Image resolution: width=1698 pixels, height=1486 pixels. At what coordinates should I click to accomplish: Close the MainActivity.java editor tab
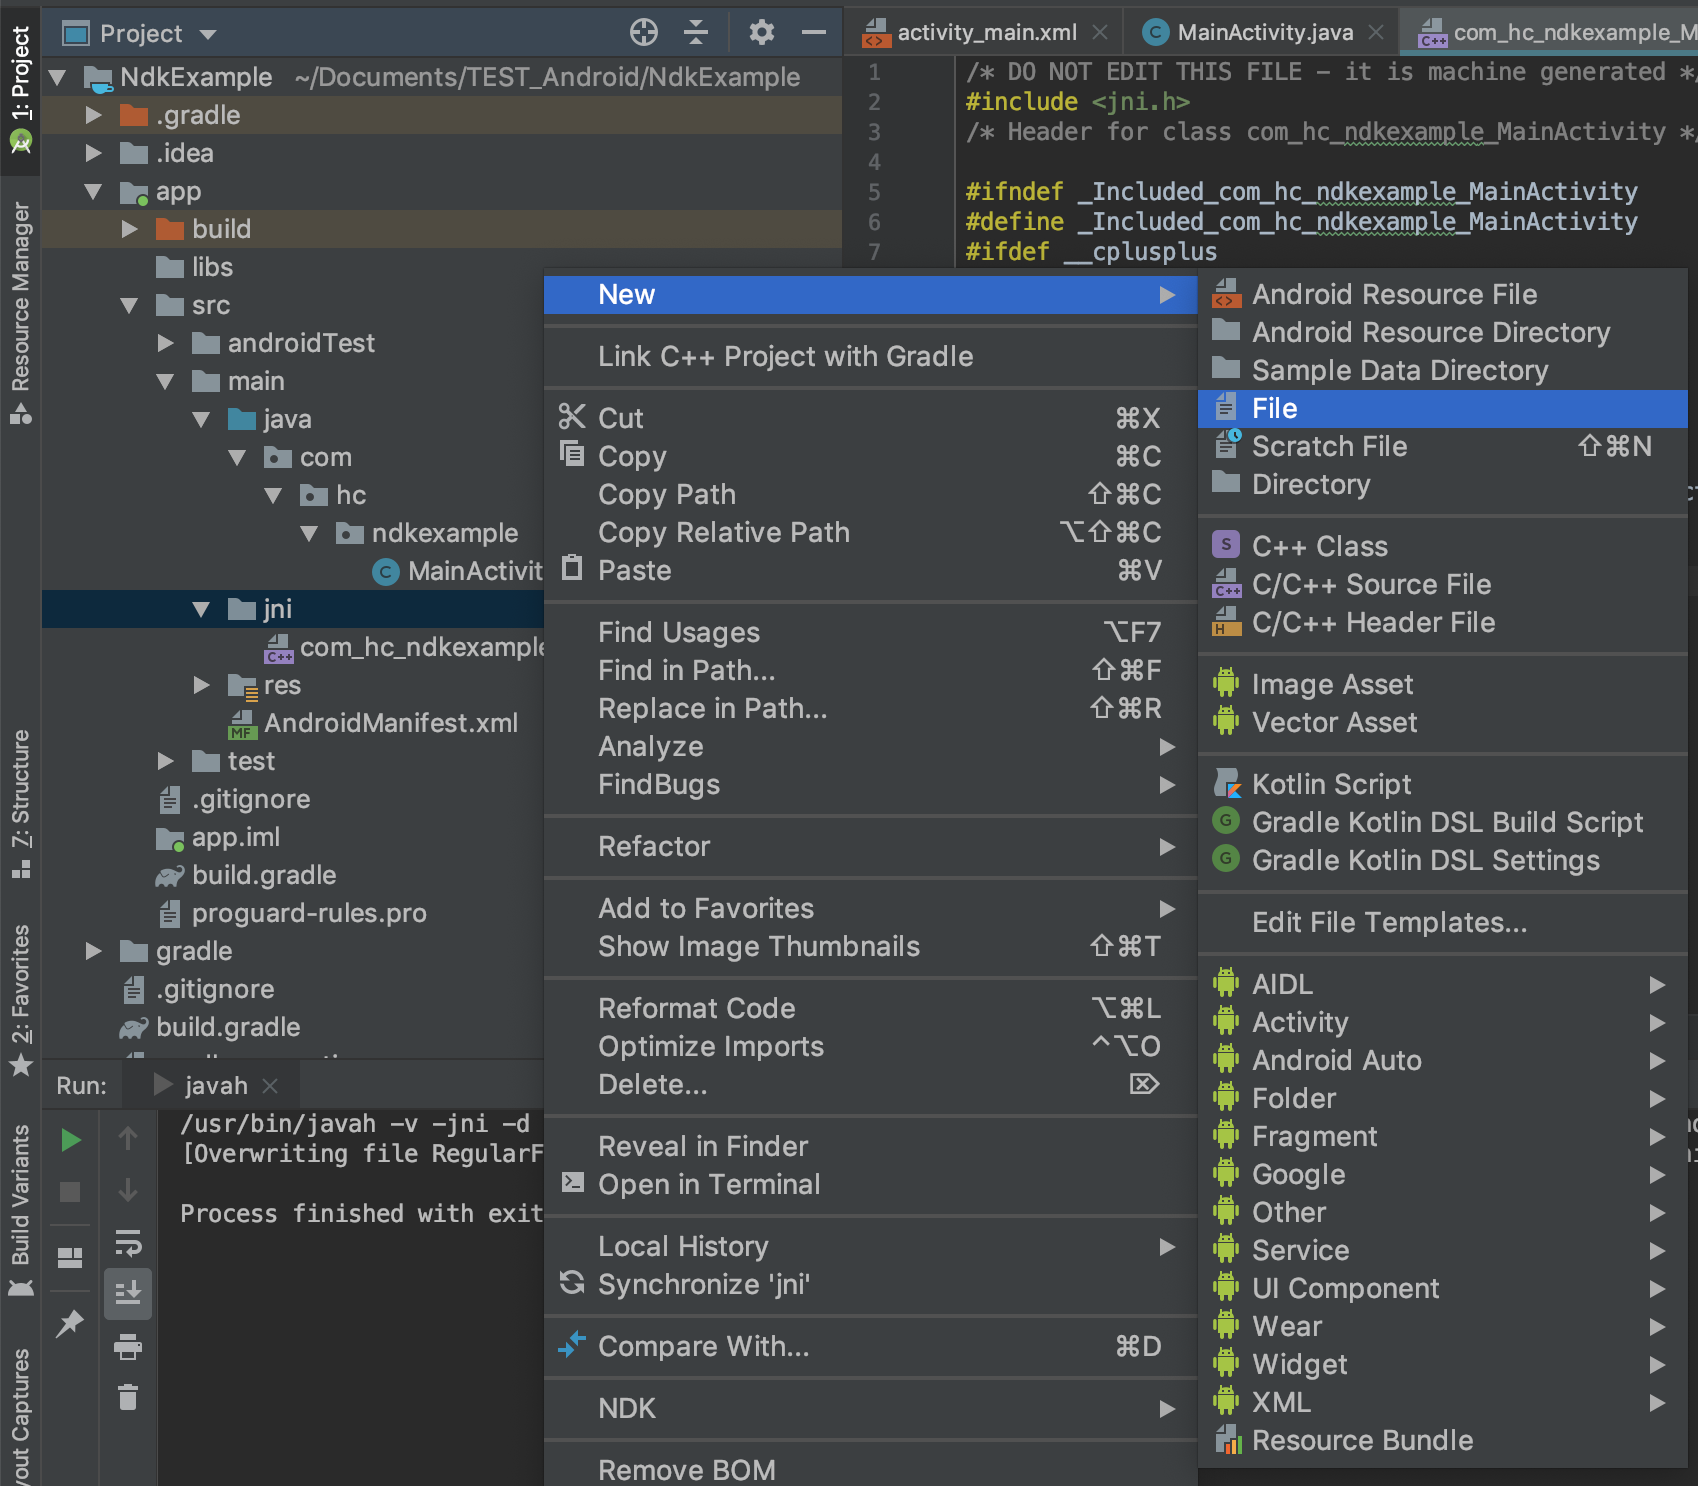tap(1376, 33)
